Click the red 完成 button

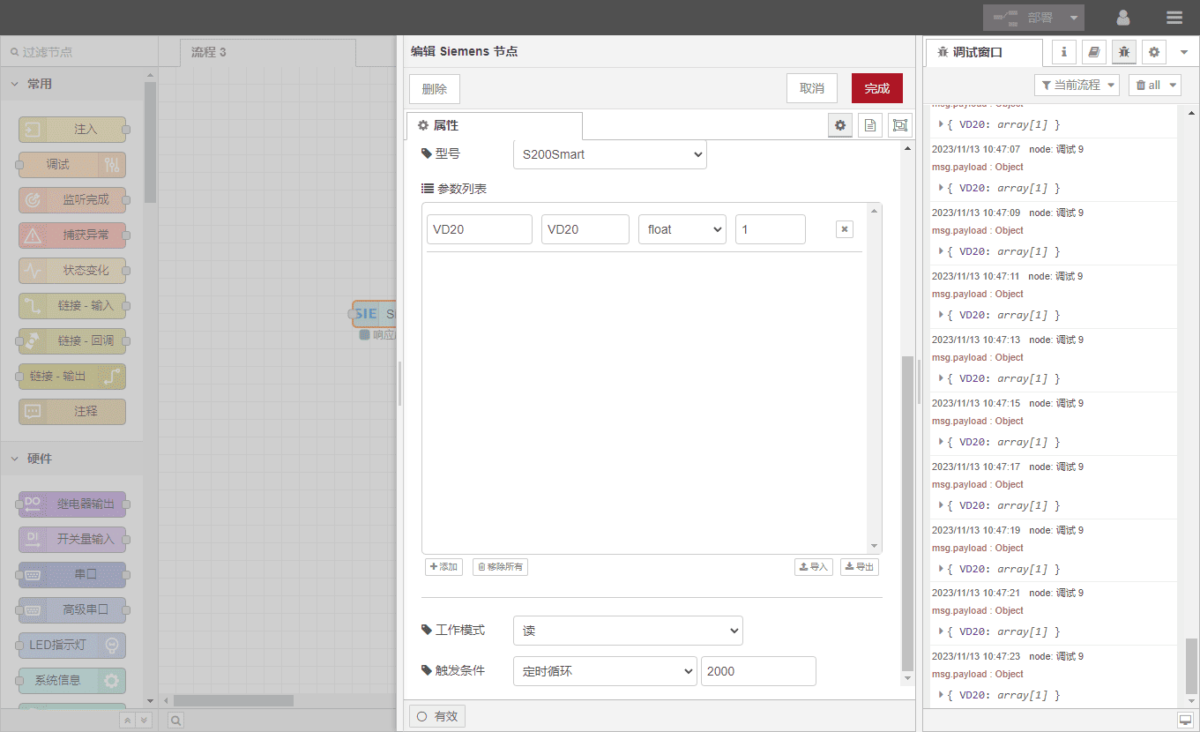pos(876,88)
